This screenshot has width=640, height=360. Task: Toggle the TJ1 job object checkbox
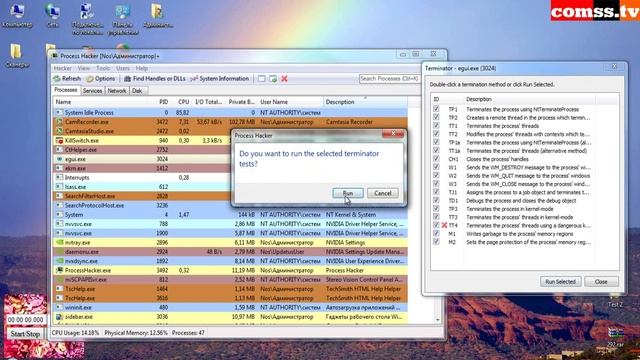click(436, 192)
